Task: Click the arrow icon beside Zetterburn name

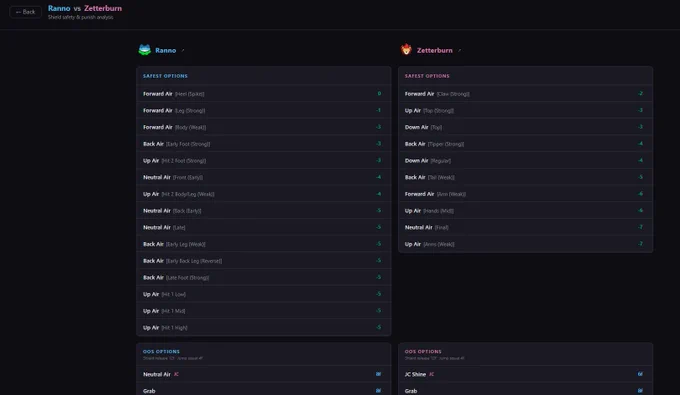Action: coord(459,50)
